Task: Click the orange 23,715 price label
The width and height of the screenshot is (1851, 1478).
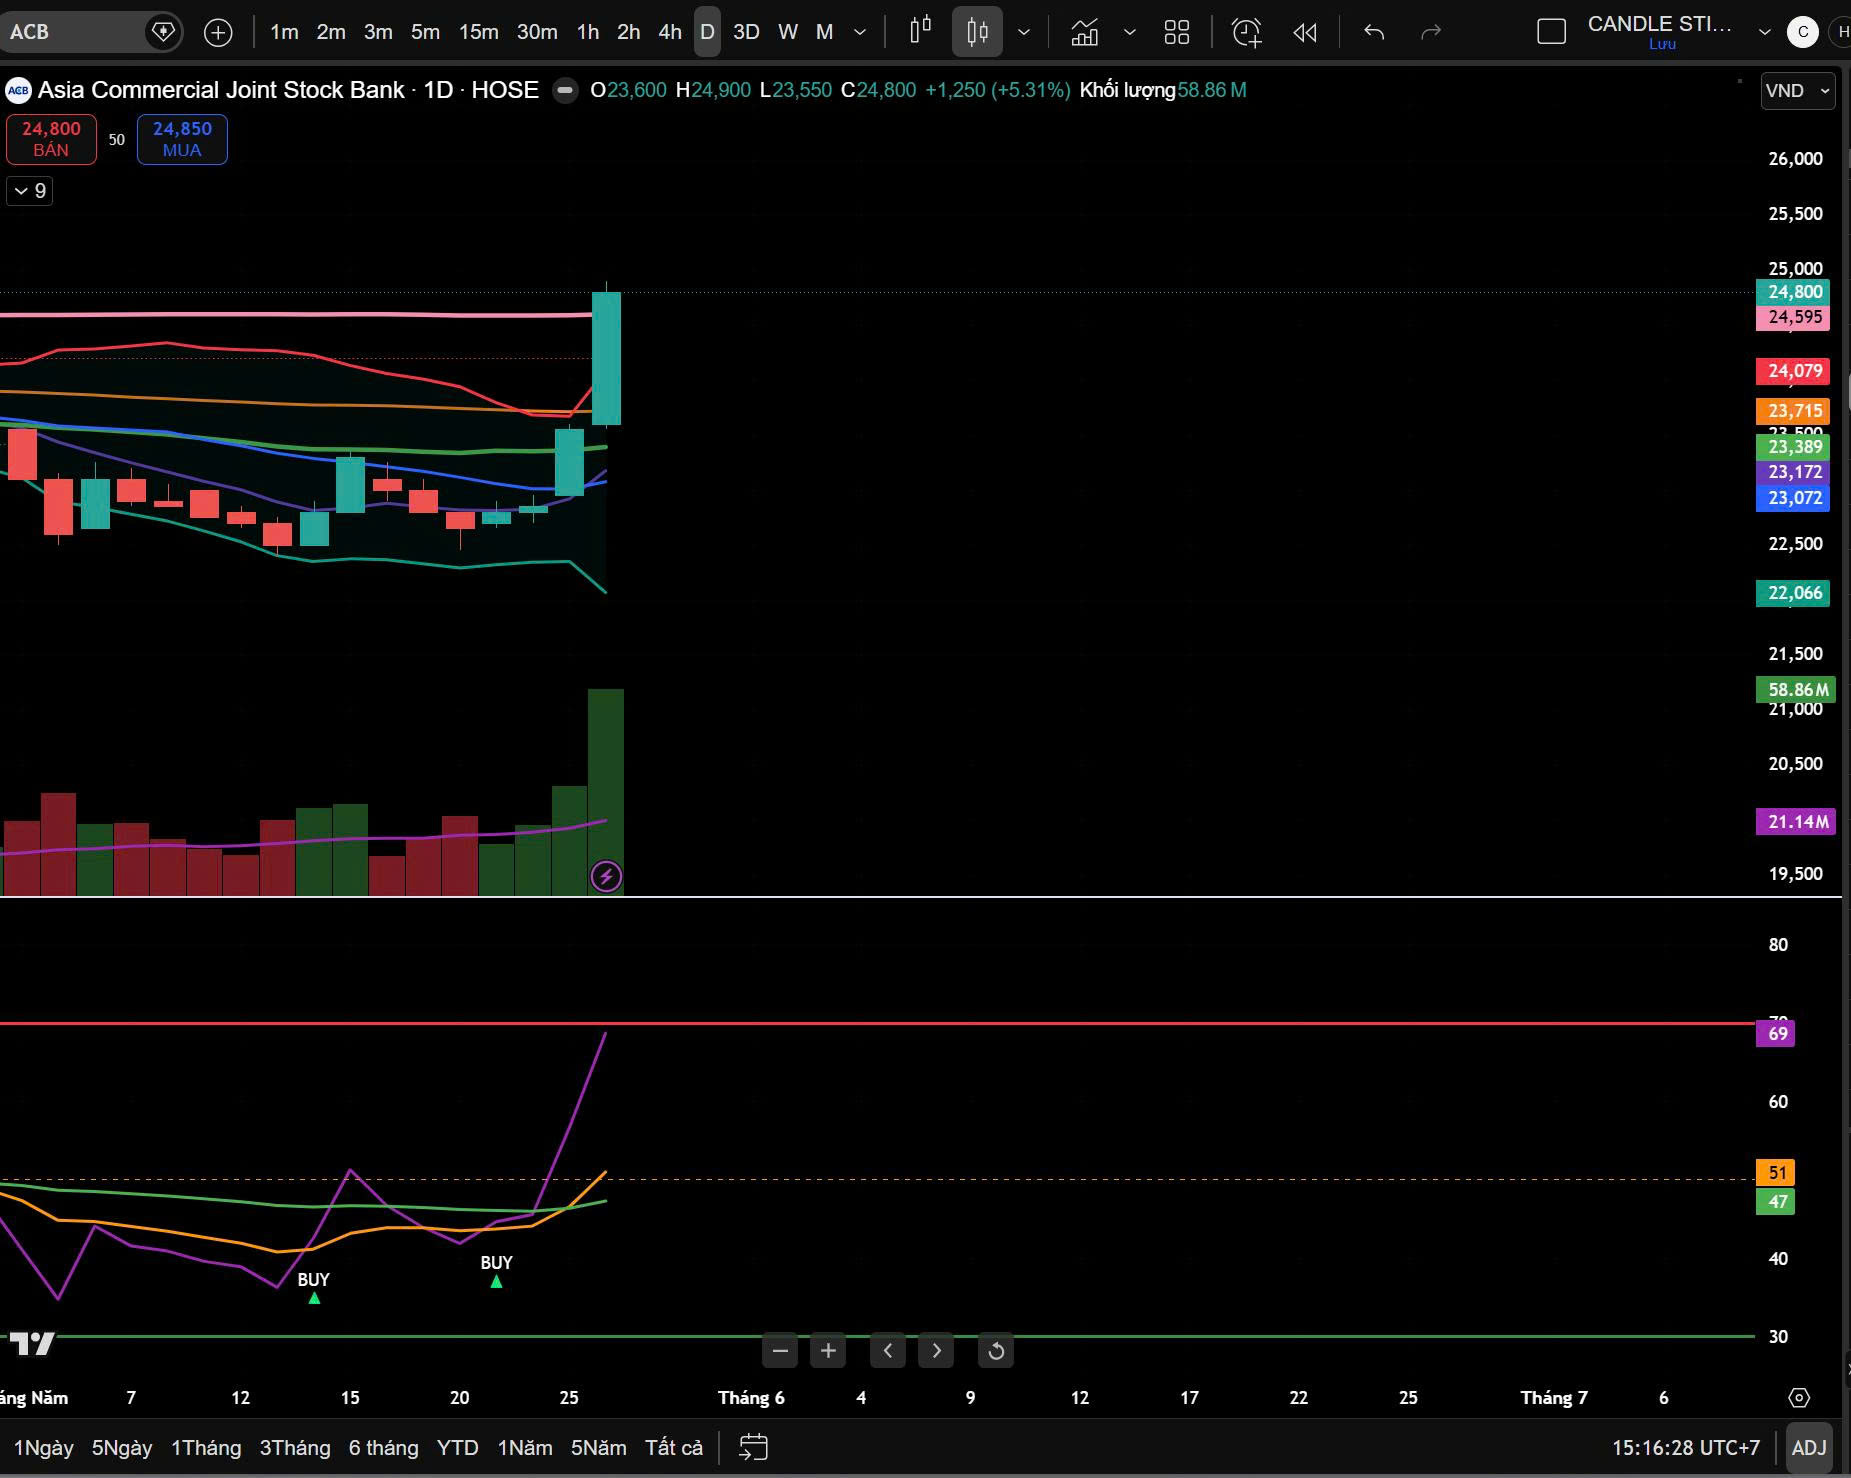Action: point(1793,411)
